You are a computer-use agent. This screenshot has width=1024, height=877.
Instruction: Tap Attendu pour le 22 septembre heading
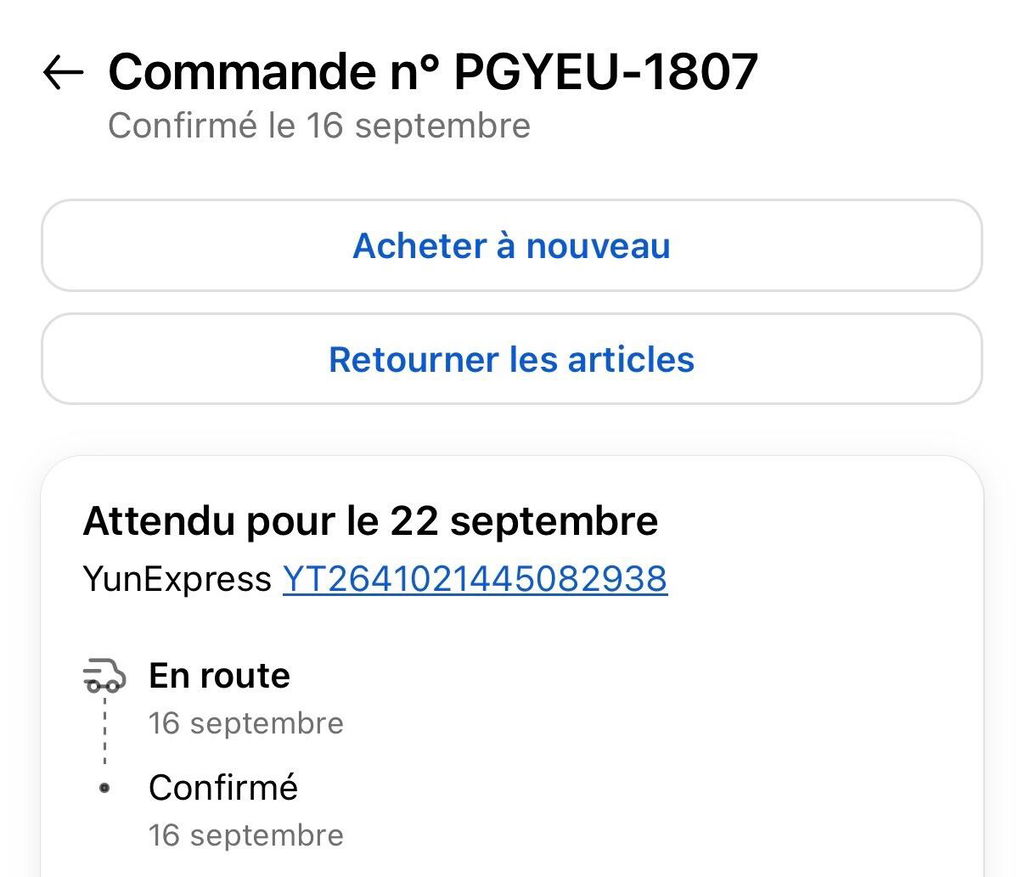370,521
